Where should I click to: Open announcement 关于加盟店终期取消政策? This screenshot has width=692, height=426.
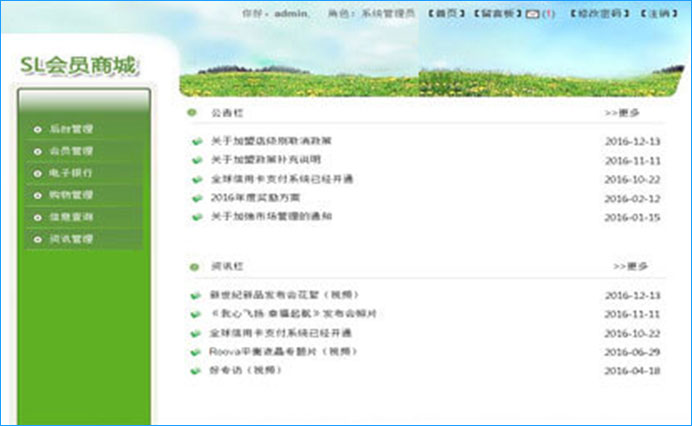(x=270, y=141)
